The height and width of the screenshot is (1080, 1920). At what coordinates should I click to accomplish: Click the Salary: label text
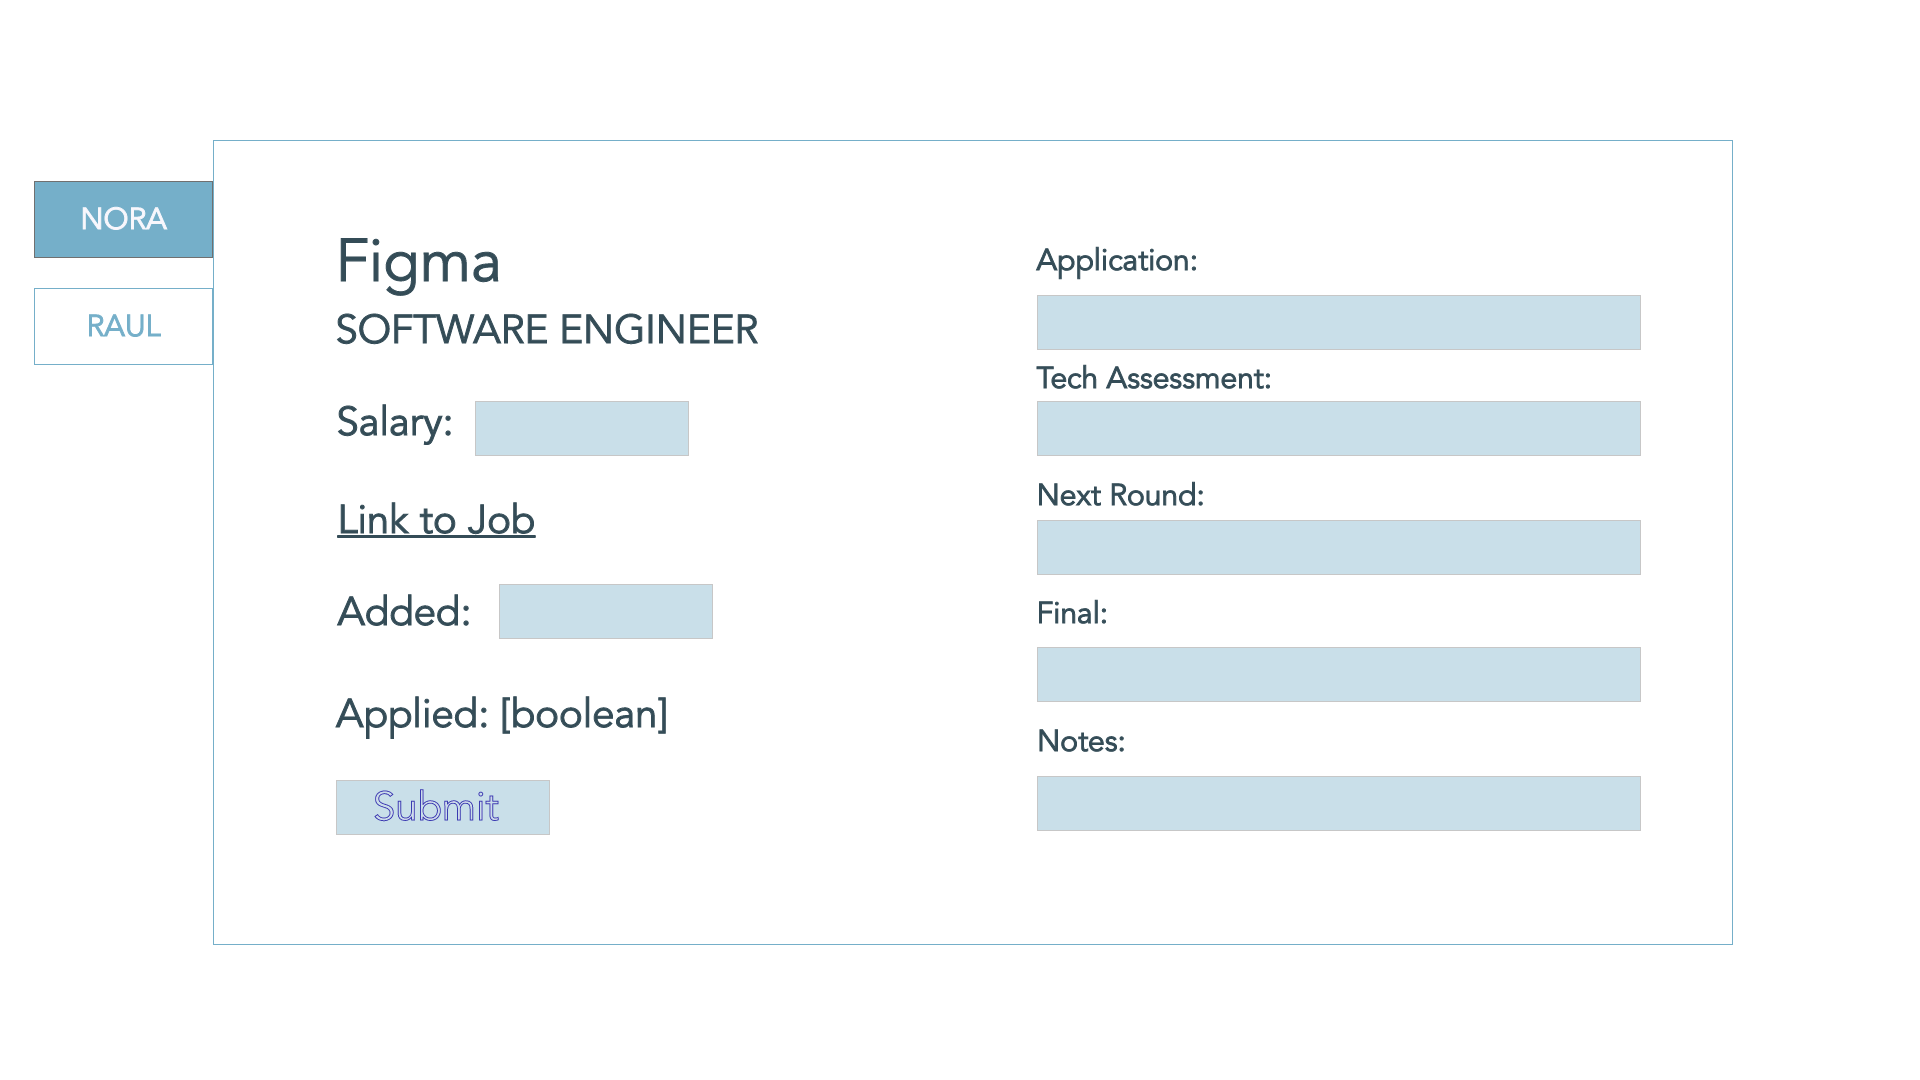tap(394, 422)
